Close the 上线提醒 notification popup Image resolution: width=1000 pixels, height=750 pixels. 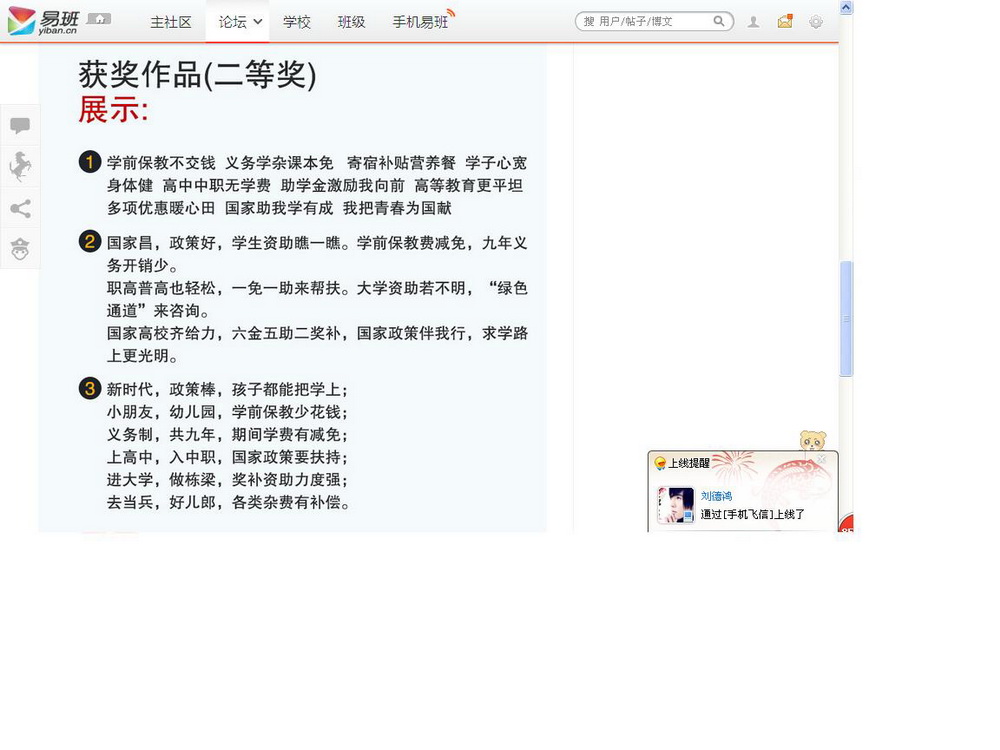point(822,460)
